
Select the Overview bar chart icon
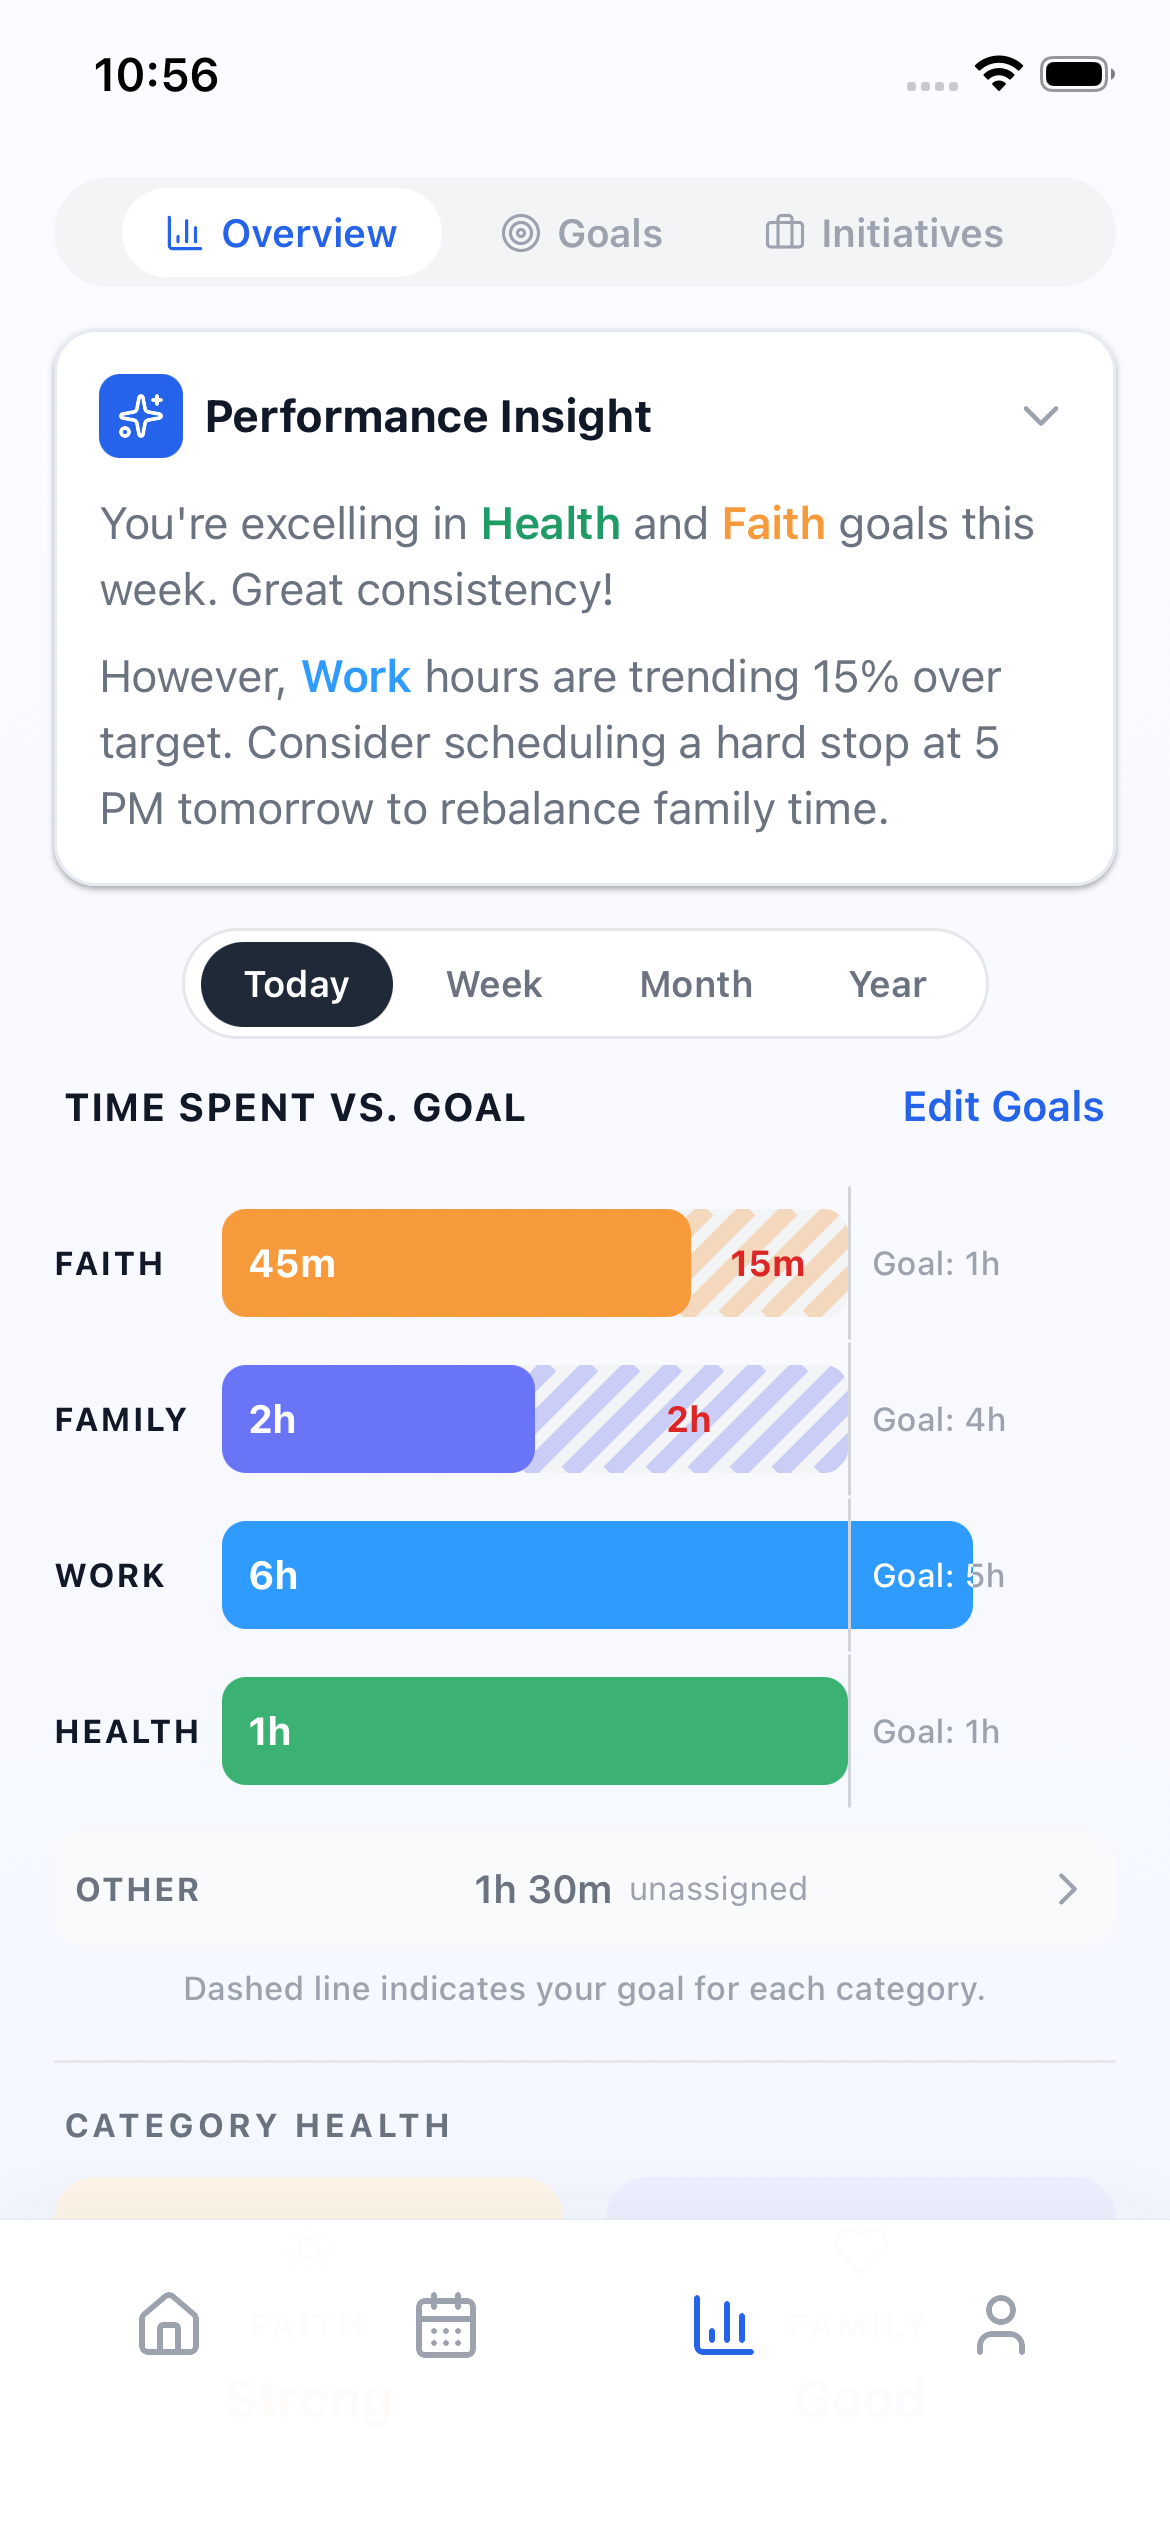point(184,232)
